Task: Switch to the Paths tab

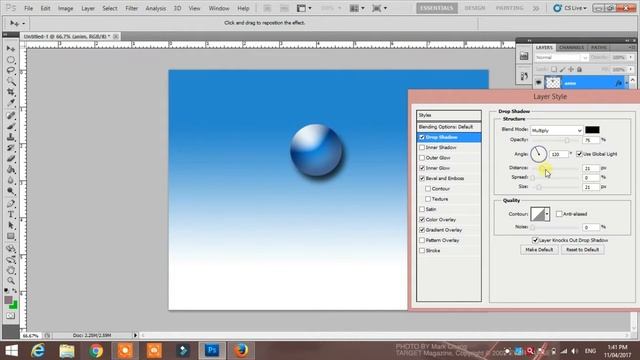Action: coord(599,48)
